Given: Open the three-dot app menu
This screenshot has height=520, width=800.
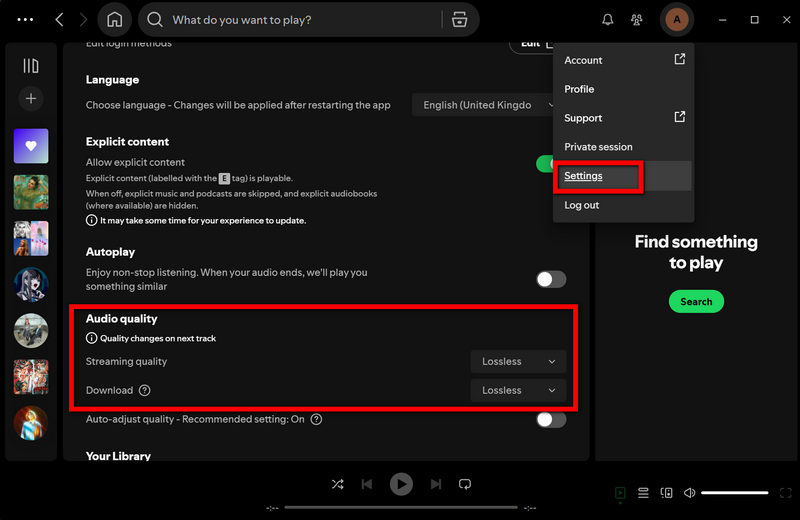Looking at the screenshot, I should tap(25, 20).
